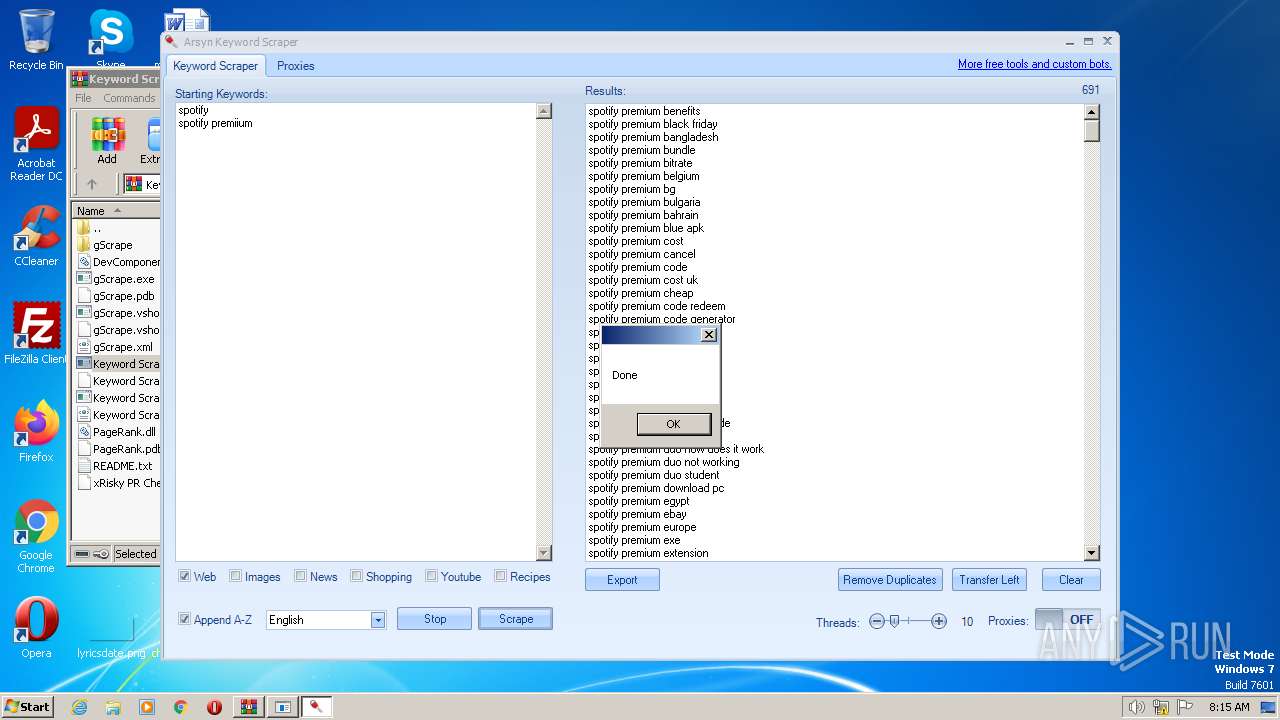Select README.txt in WinRAR list
1280x720 pixels.
point(122,466)
